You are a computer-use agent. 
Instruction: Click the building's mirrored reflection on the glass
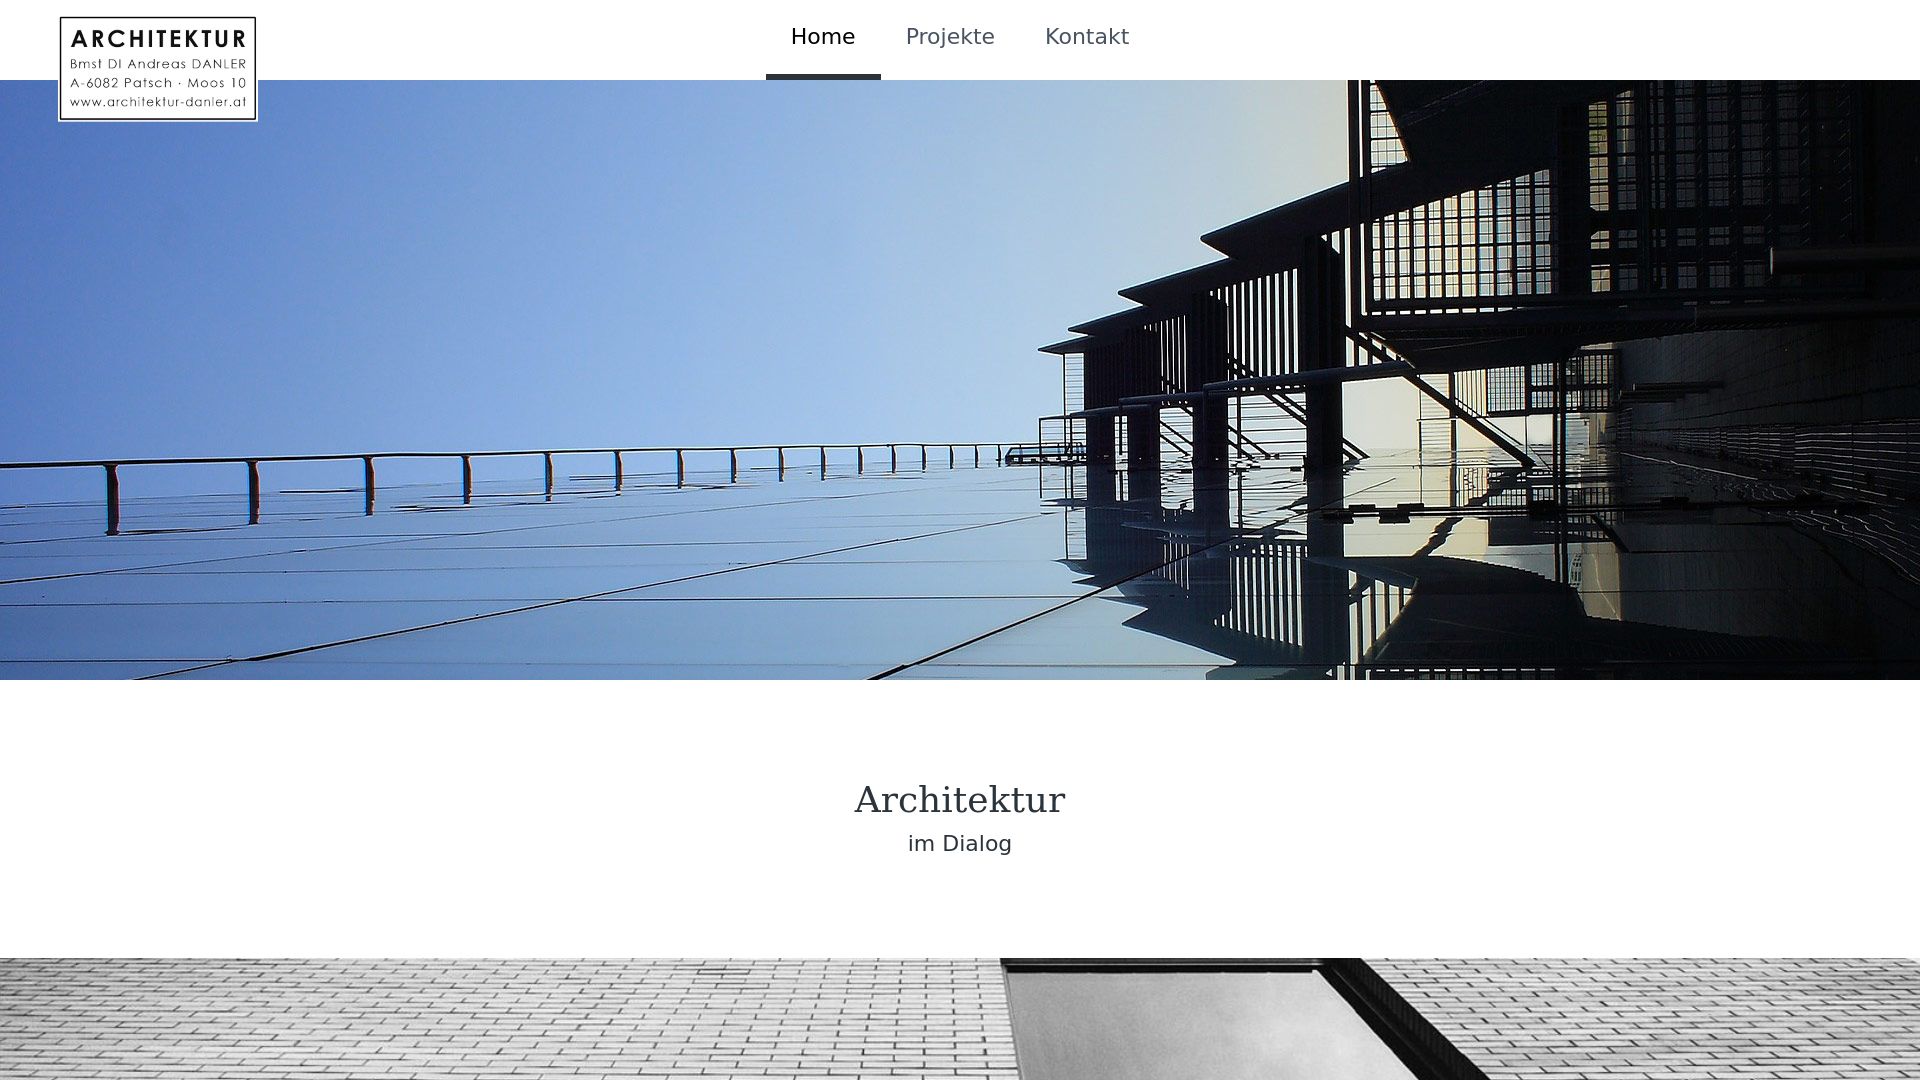[x=1300, y=580]
